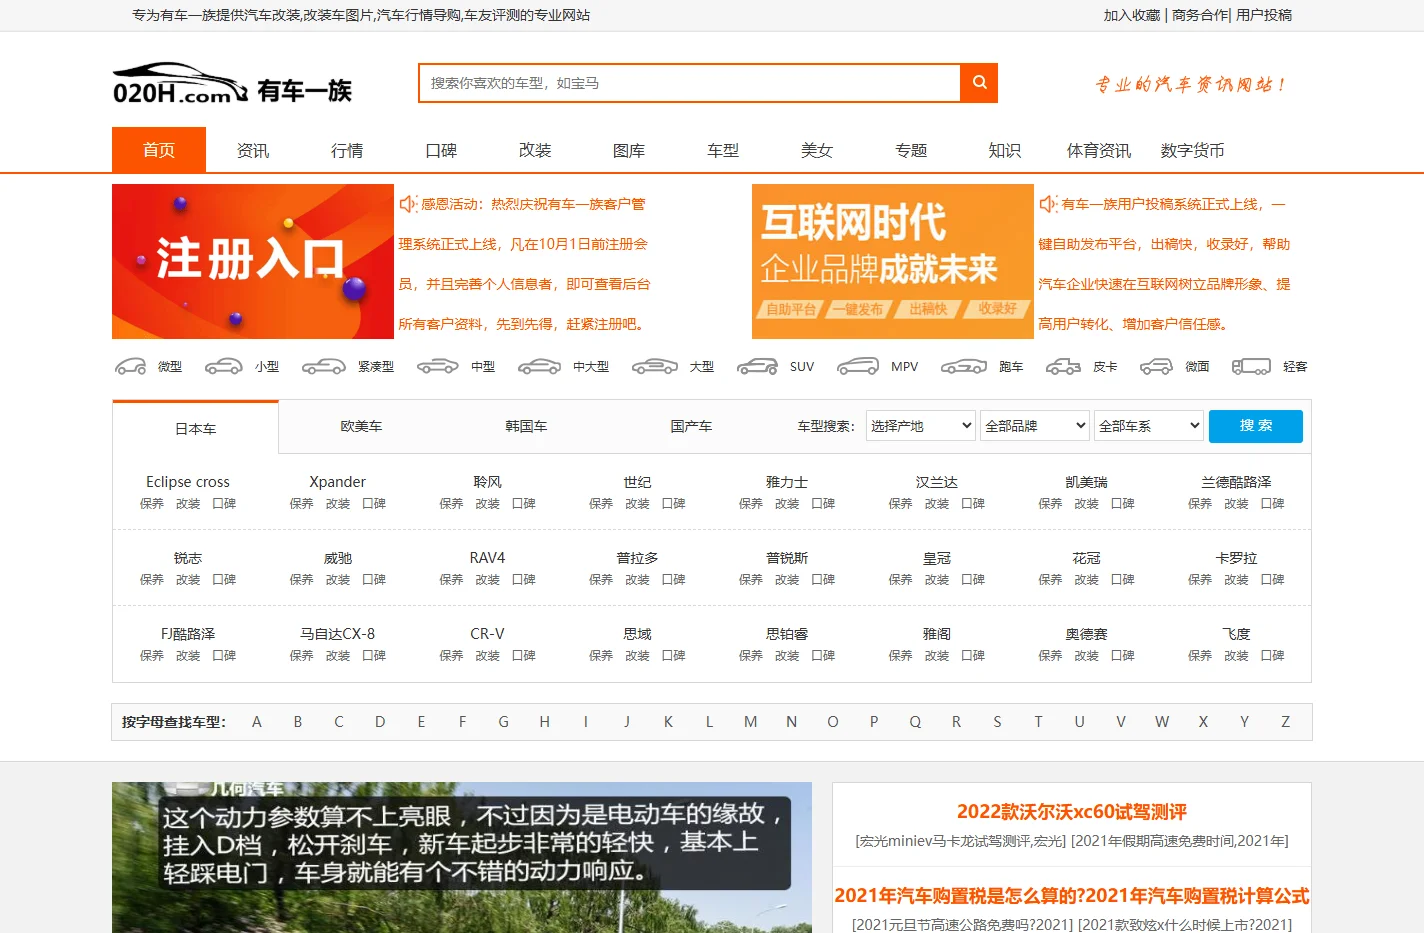The width and height of the screenshot is (1424, 933).
Task: Open the 皇冠 model link
Action: [937, 558]
